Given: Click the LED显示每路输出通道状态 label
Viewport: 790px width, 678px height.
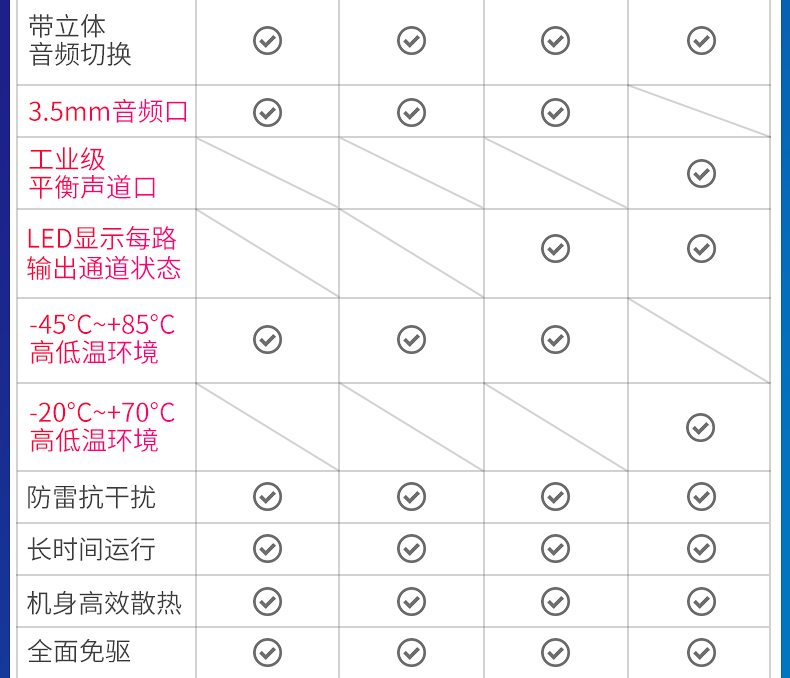Looking at the screenshot, I should click(x=104, y=253).
